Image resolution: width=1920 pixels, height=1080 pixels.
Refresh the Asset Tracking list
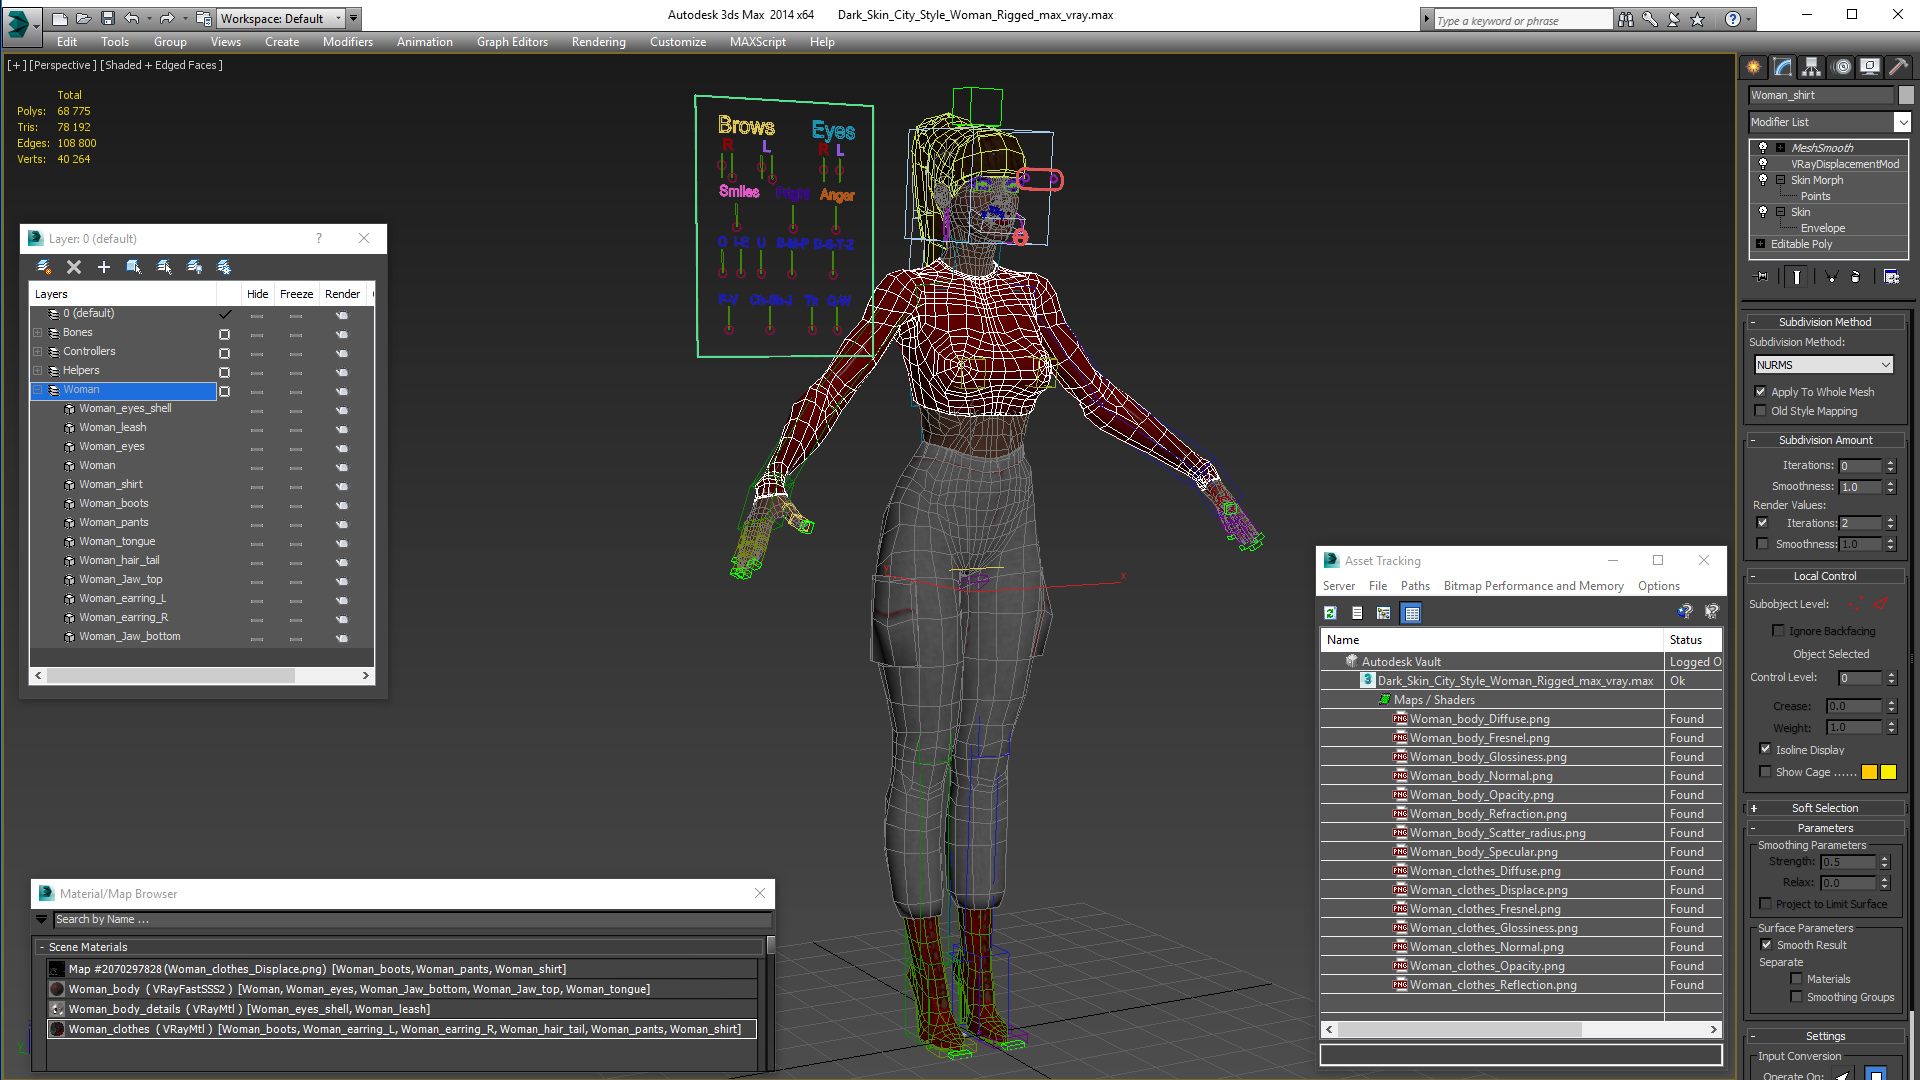[x=1330, y=613]
